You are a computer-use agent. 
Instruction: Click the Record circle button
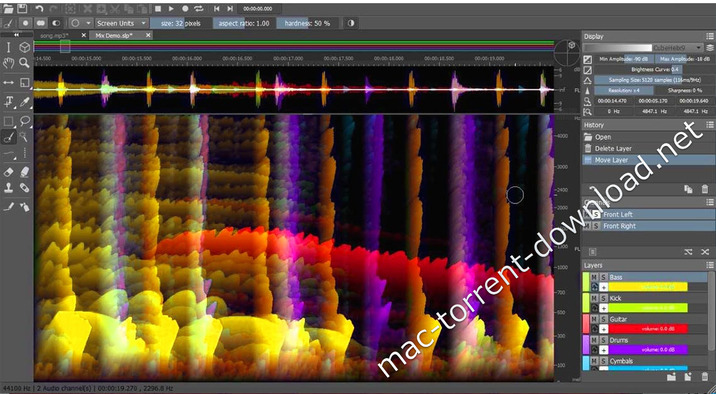tap(185, 8)
